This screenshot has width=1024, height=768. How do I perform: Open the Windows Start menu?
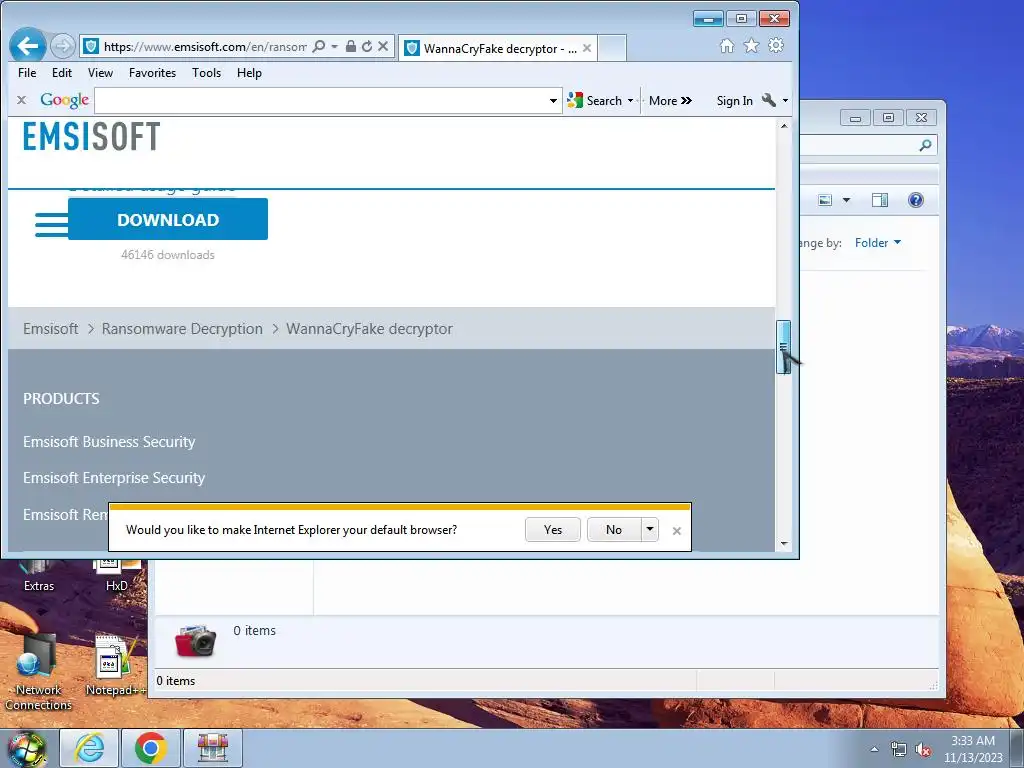pyautogui.click(x=27, y=749)
